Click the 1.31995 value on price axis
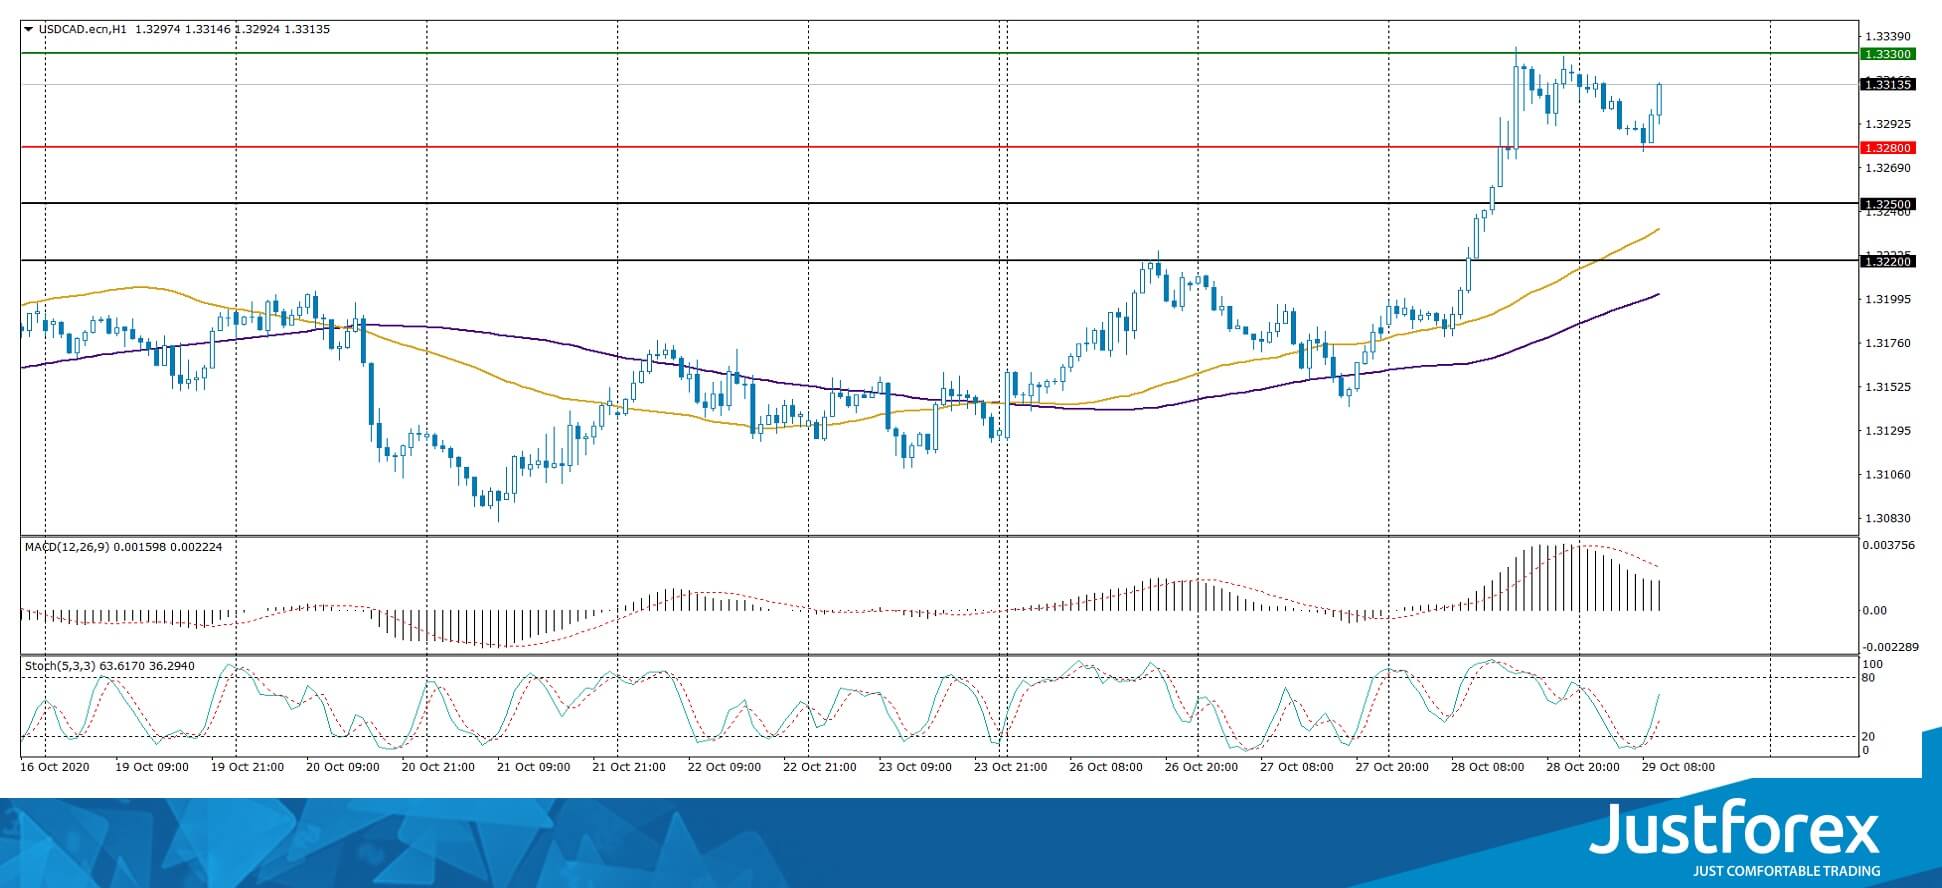Screen dimensions: 1942x888 [x=1888, y=300]
